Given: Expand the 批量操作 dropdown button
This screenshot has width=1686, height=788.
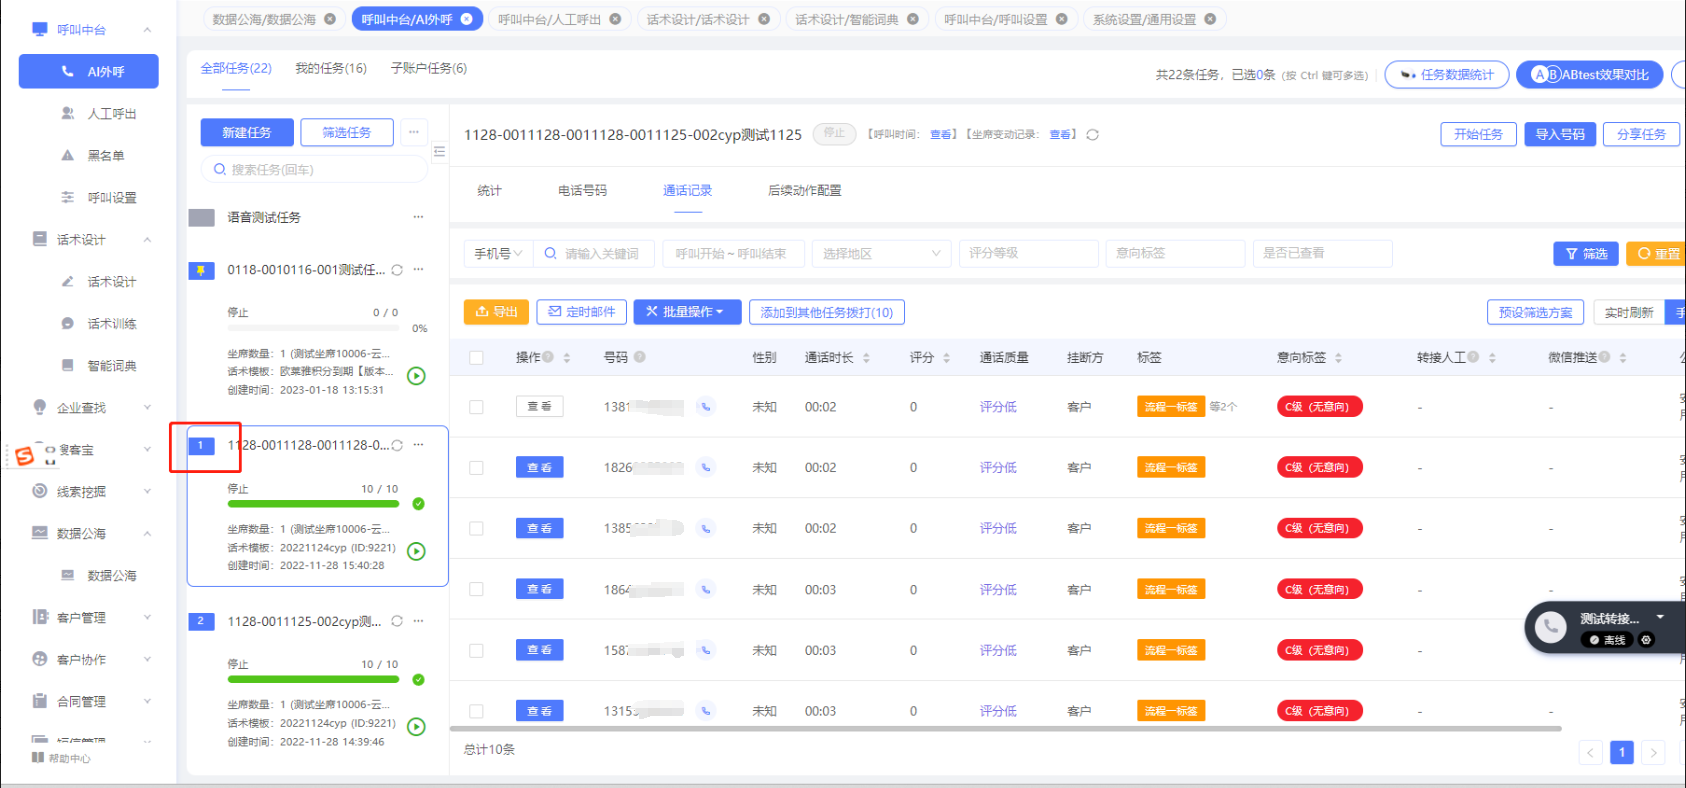Looking at the screenshot, I should click(x=686, y=312).
